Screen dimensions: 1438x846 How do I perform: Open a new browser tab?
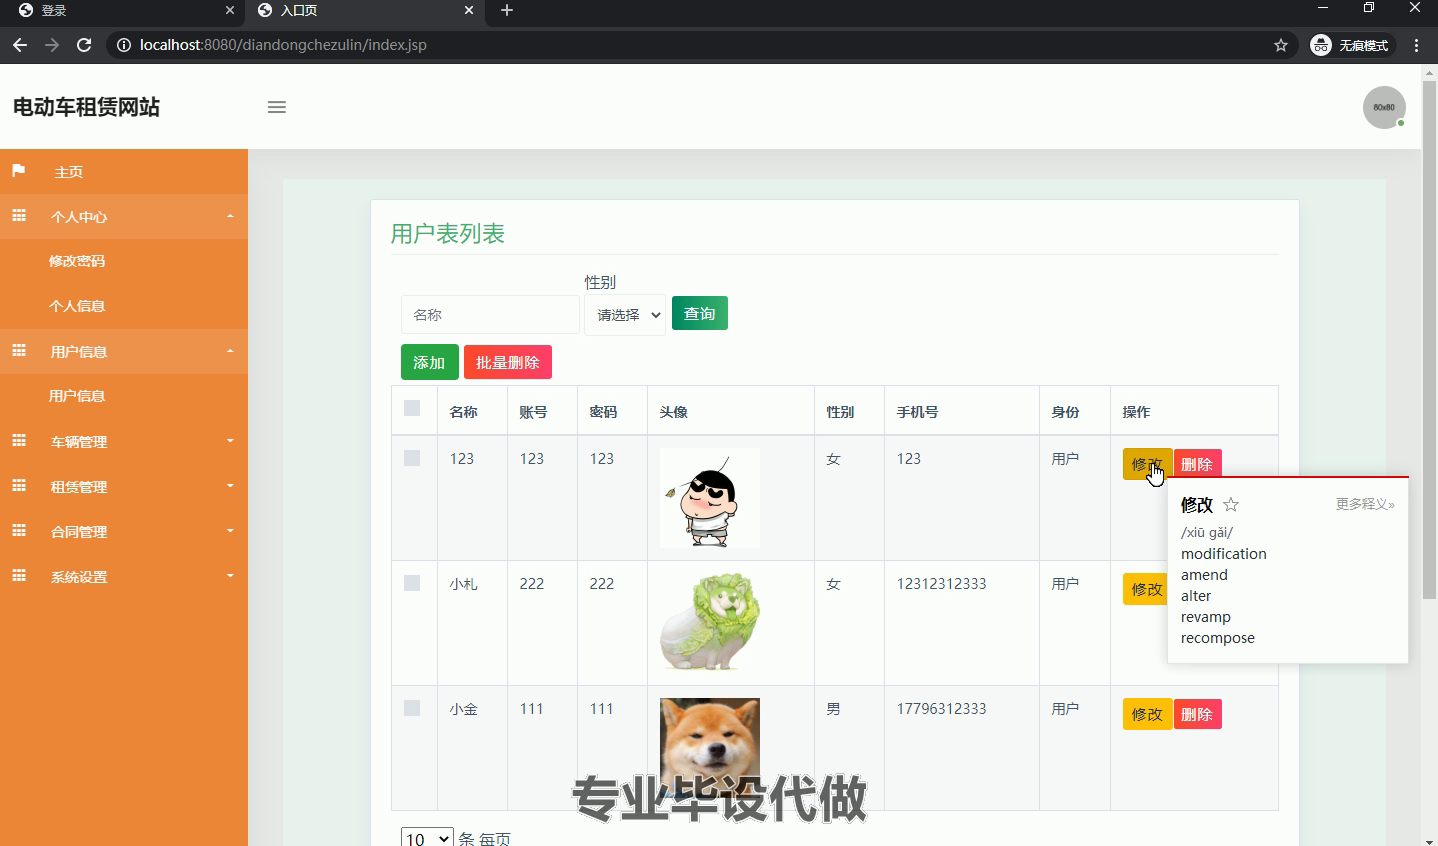(x=507, y=10)
